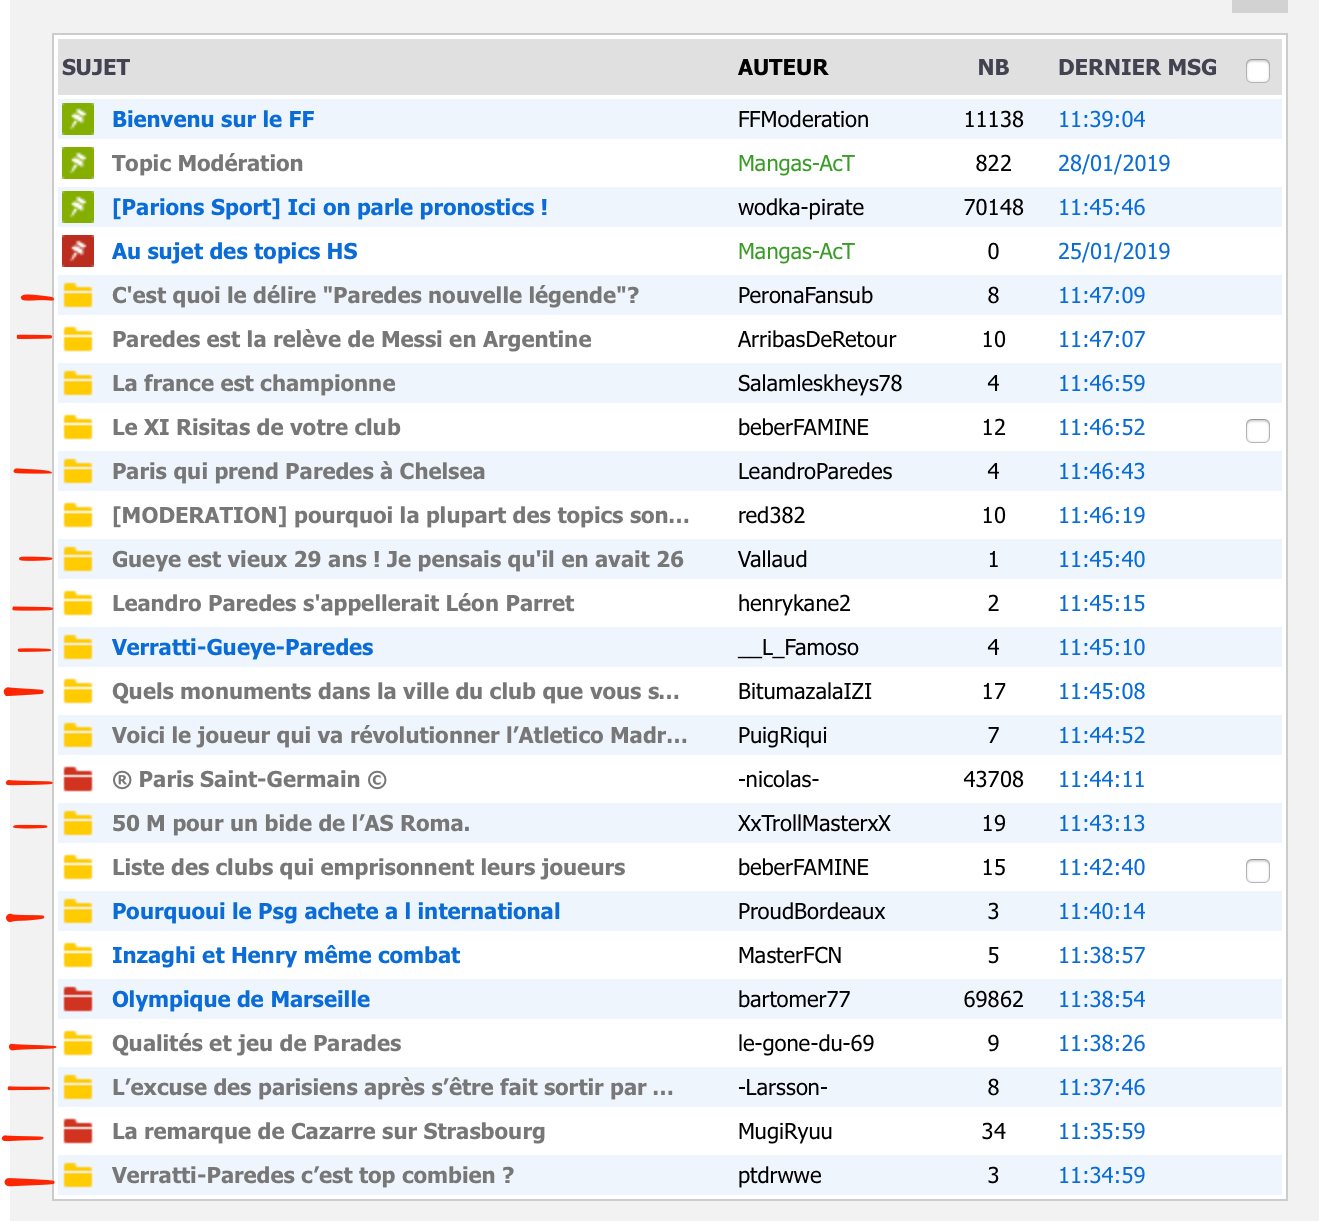Click the green pin icon beside Parions Sport topic

(78, 207)
